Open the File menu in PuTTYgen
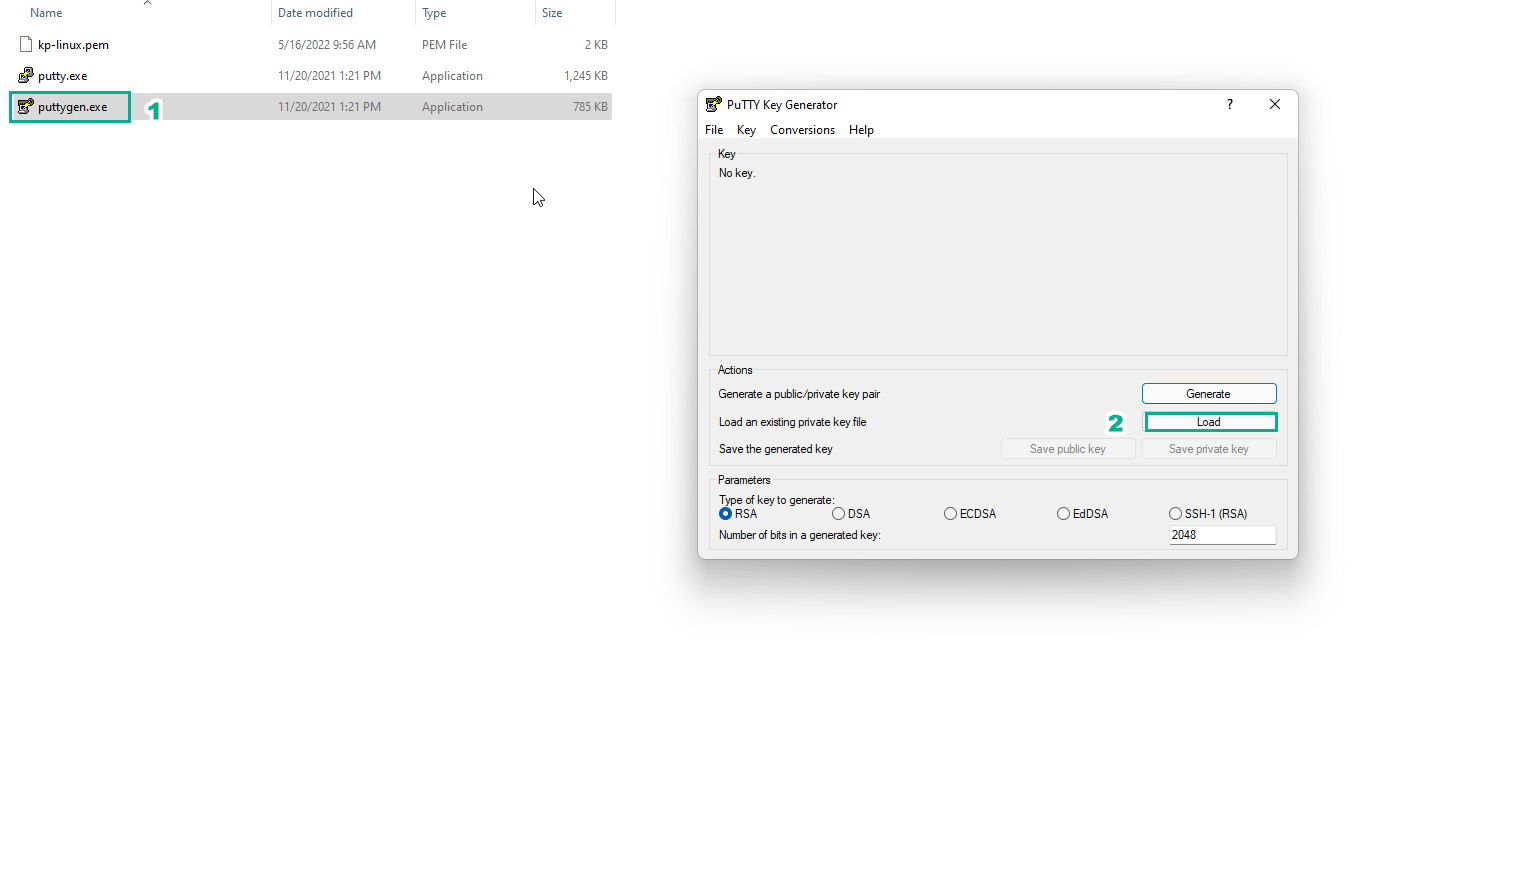 coord(714,130)
